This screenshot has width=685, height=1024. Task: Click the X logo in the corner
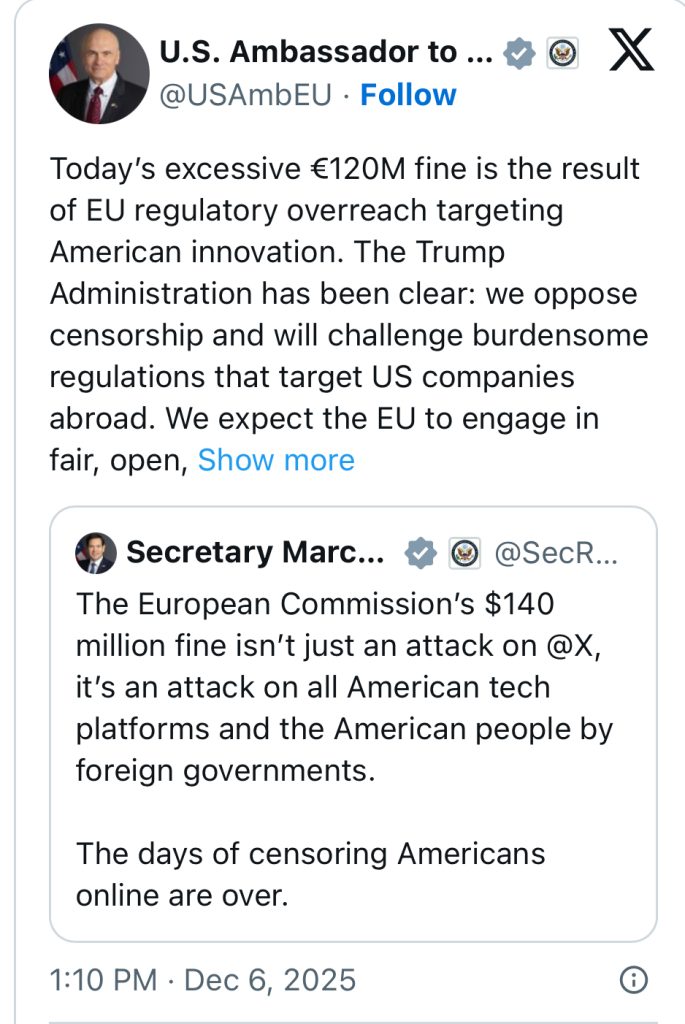pyautogui.click(x=631, y=52)
